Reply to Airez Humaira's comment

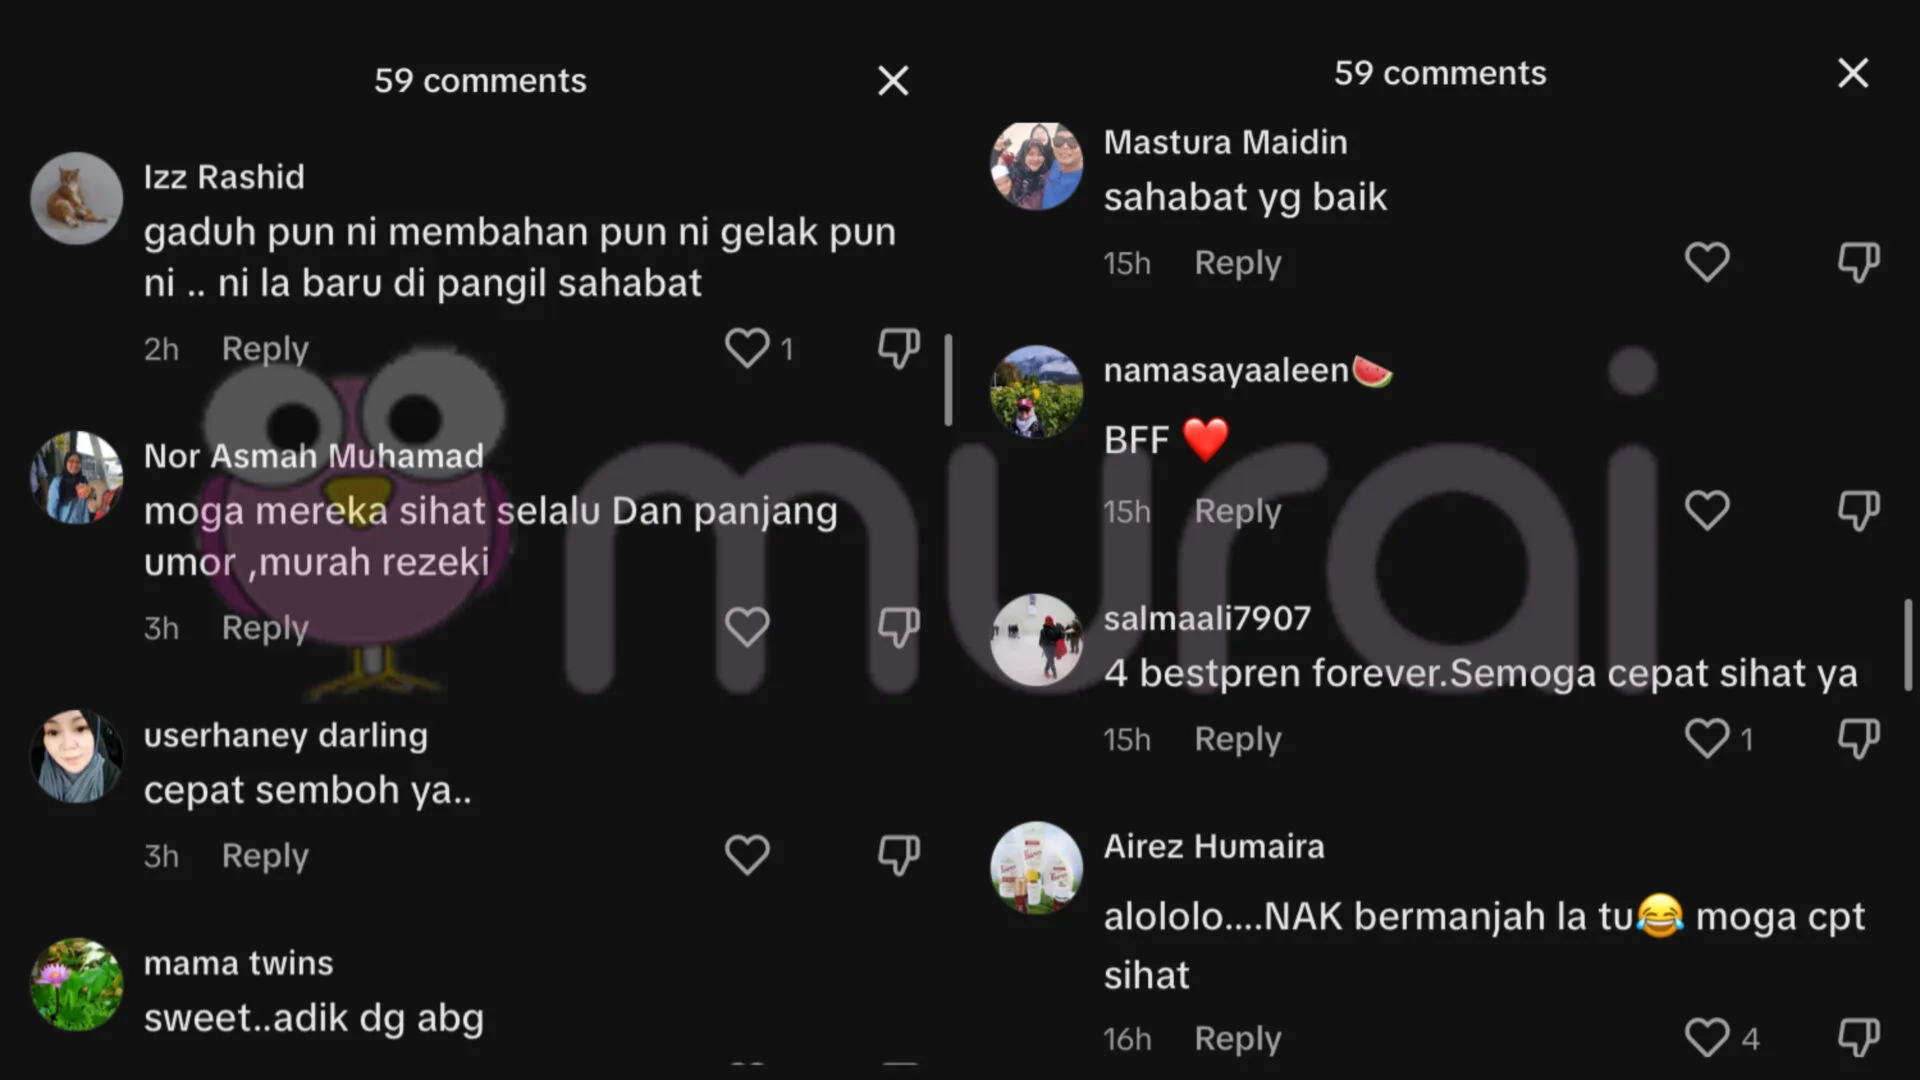(x=1238, y=1039)
